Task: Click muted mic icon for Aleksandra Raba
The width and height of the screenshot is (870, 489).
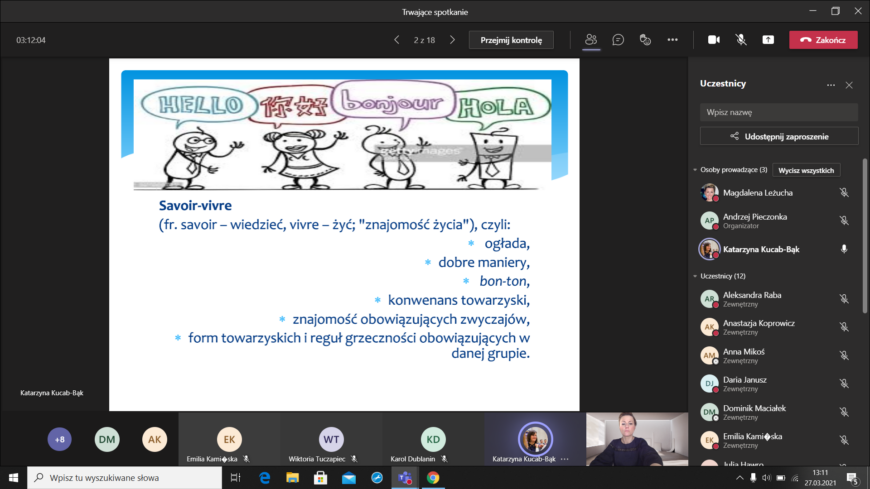Action: point(844,299)
